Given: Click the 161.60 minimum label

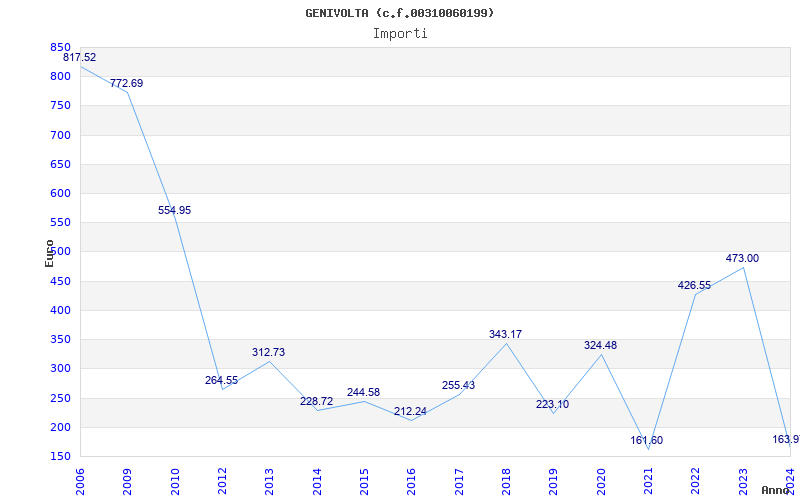Looking at the screenshot, I should [646, 440].
